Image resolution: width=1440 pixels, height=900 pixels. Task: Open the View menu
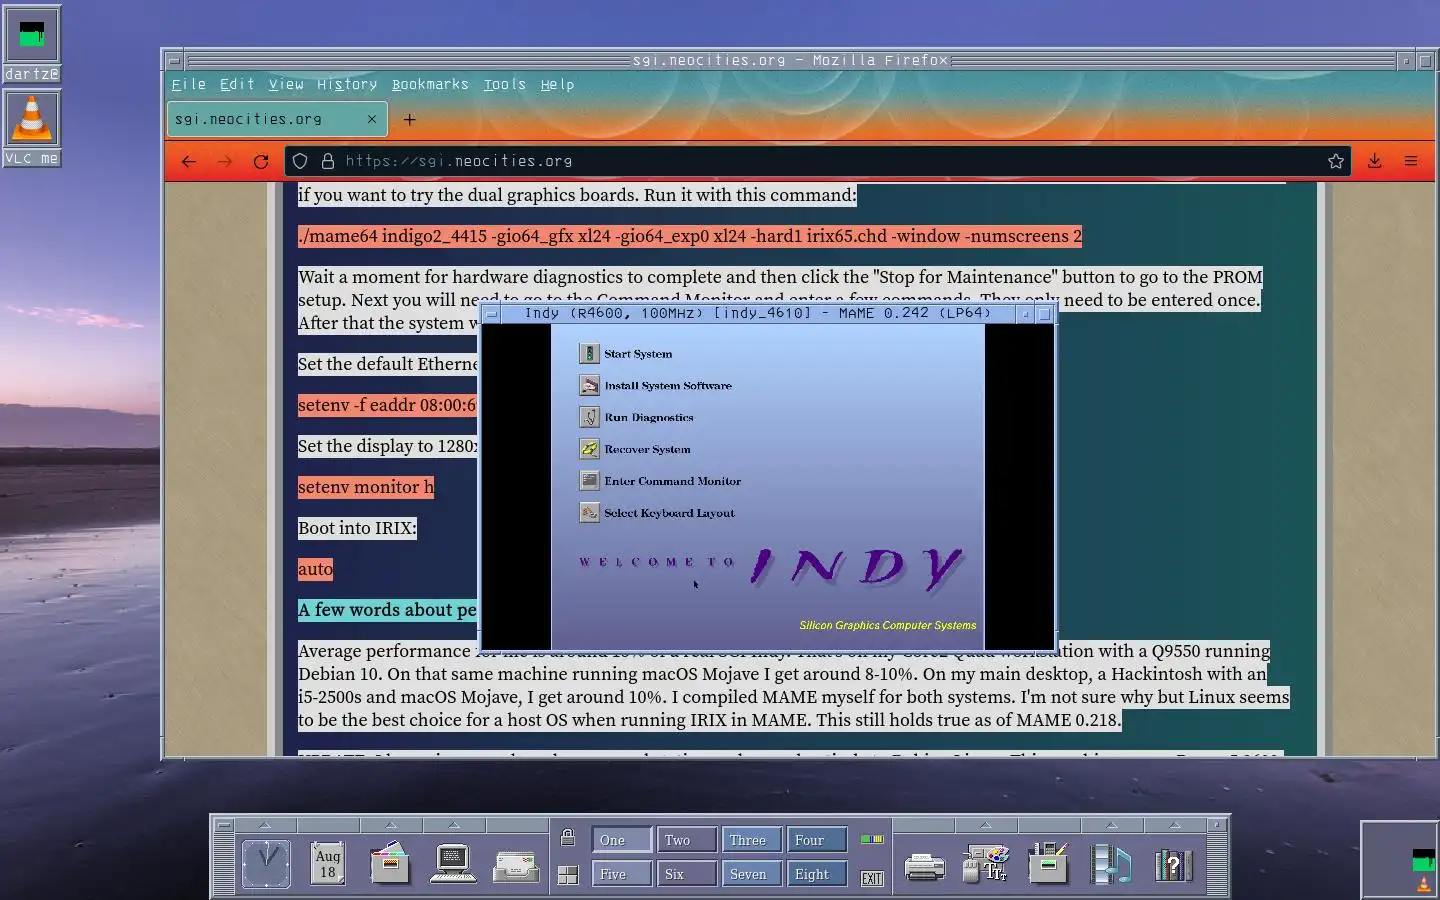[286, 85]
